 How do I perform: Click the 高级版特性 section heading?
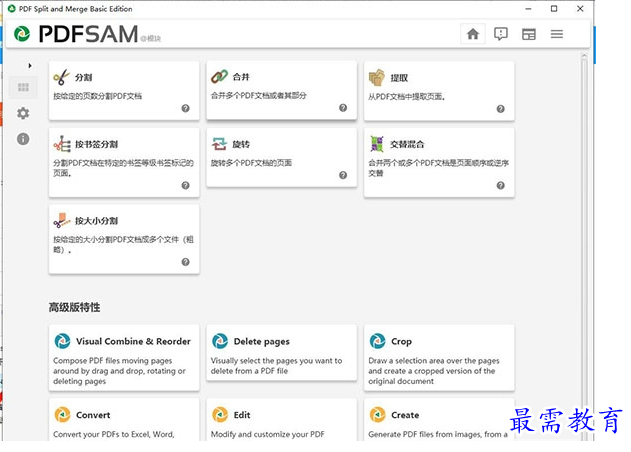74,307
